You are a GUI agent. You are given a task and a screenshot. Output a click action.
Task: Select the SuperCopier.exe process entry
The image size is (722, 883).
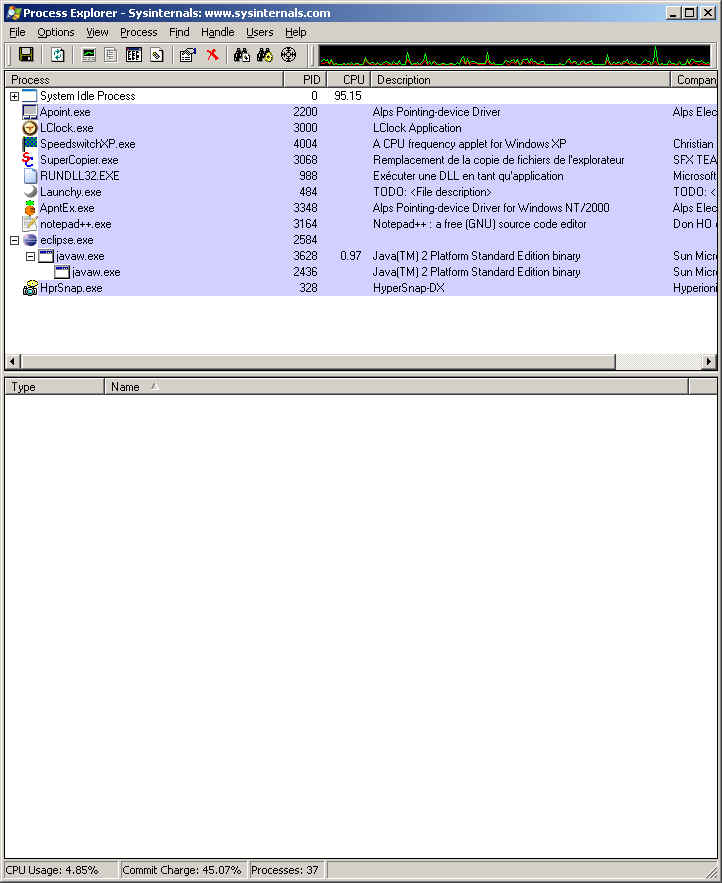coord(78,160)
